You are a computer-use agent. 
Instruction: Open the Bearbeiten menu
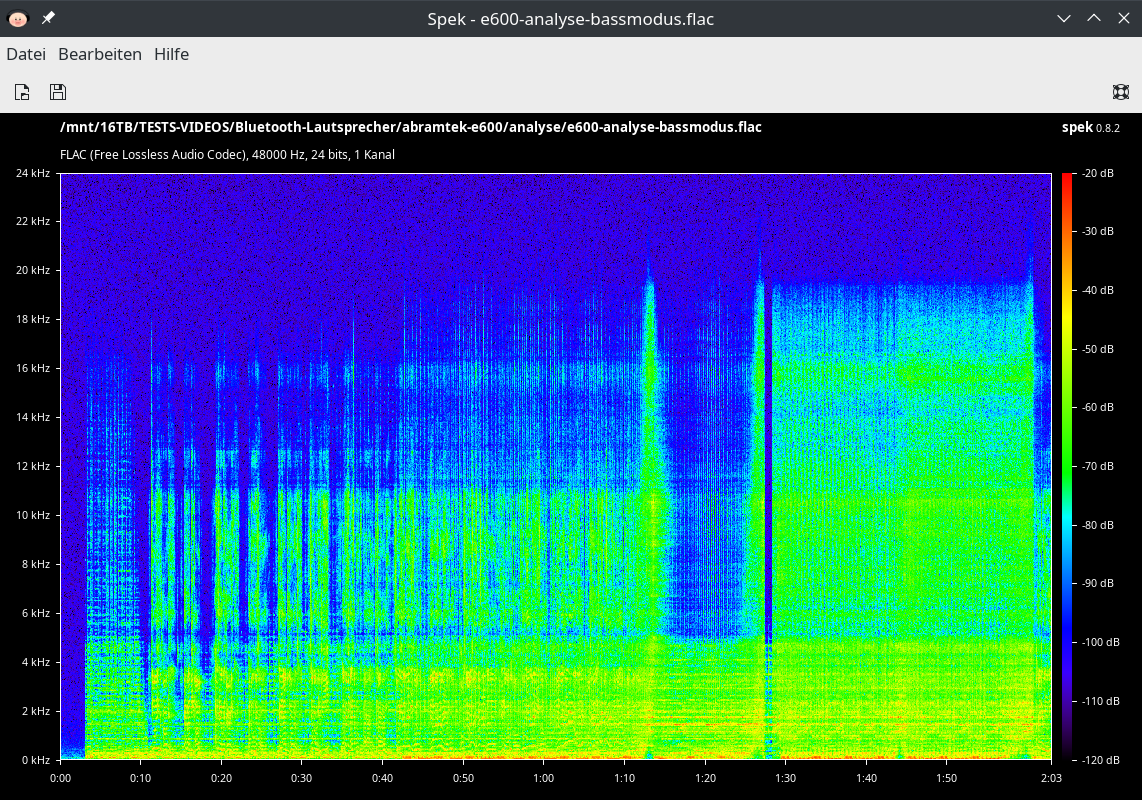100,55
